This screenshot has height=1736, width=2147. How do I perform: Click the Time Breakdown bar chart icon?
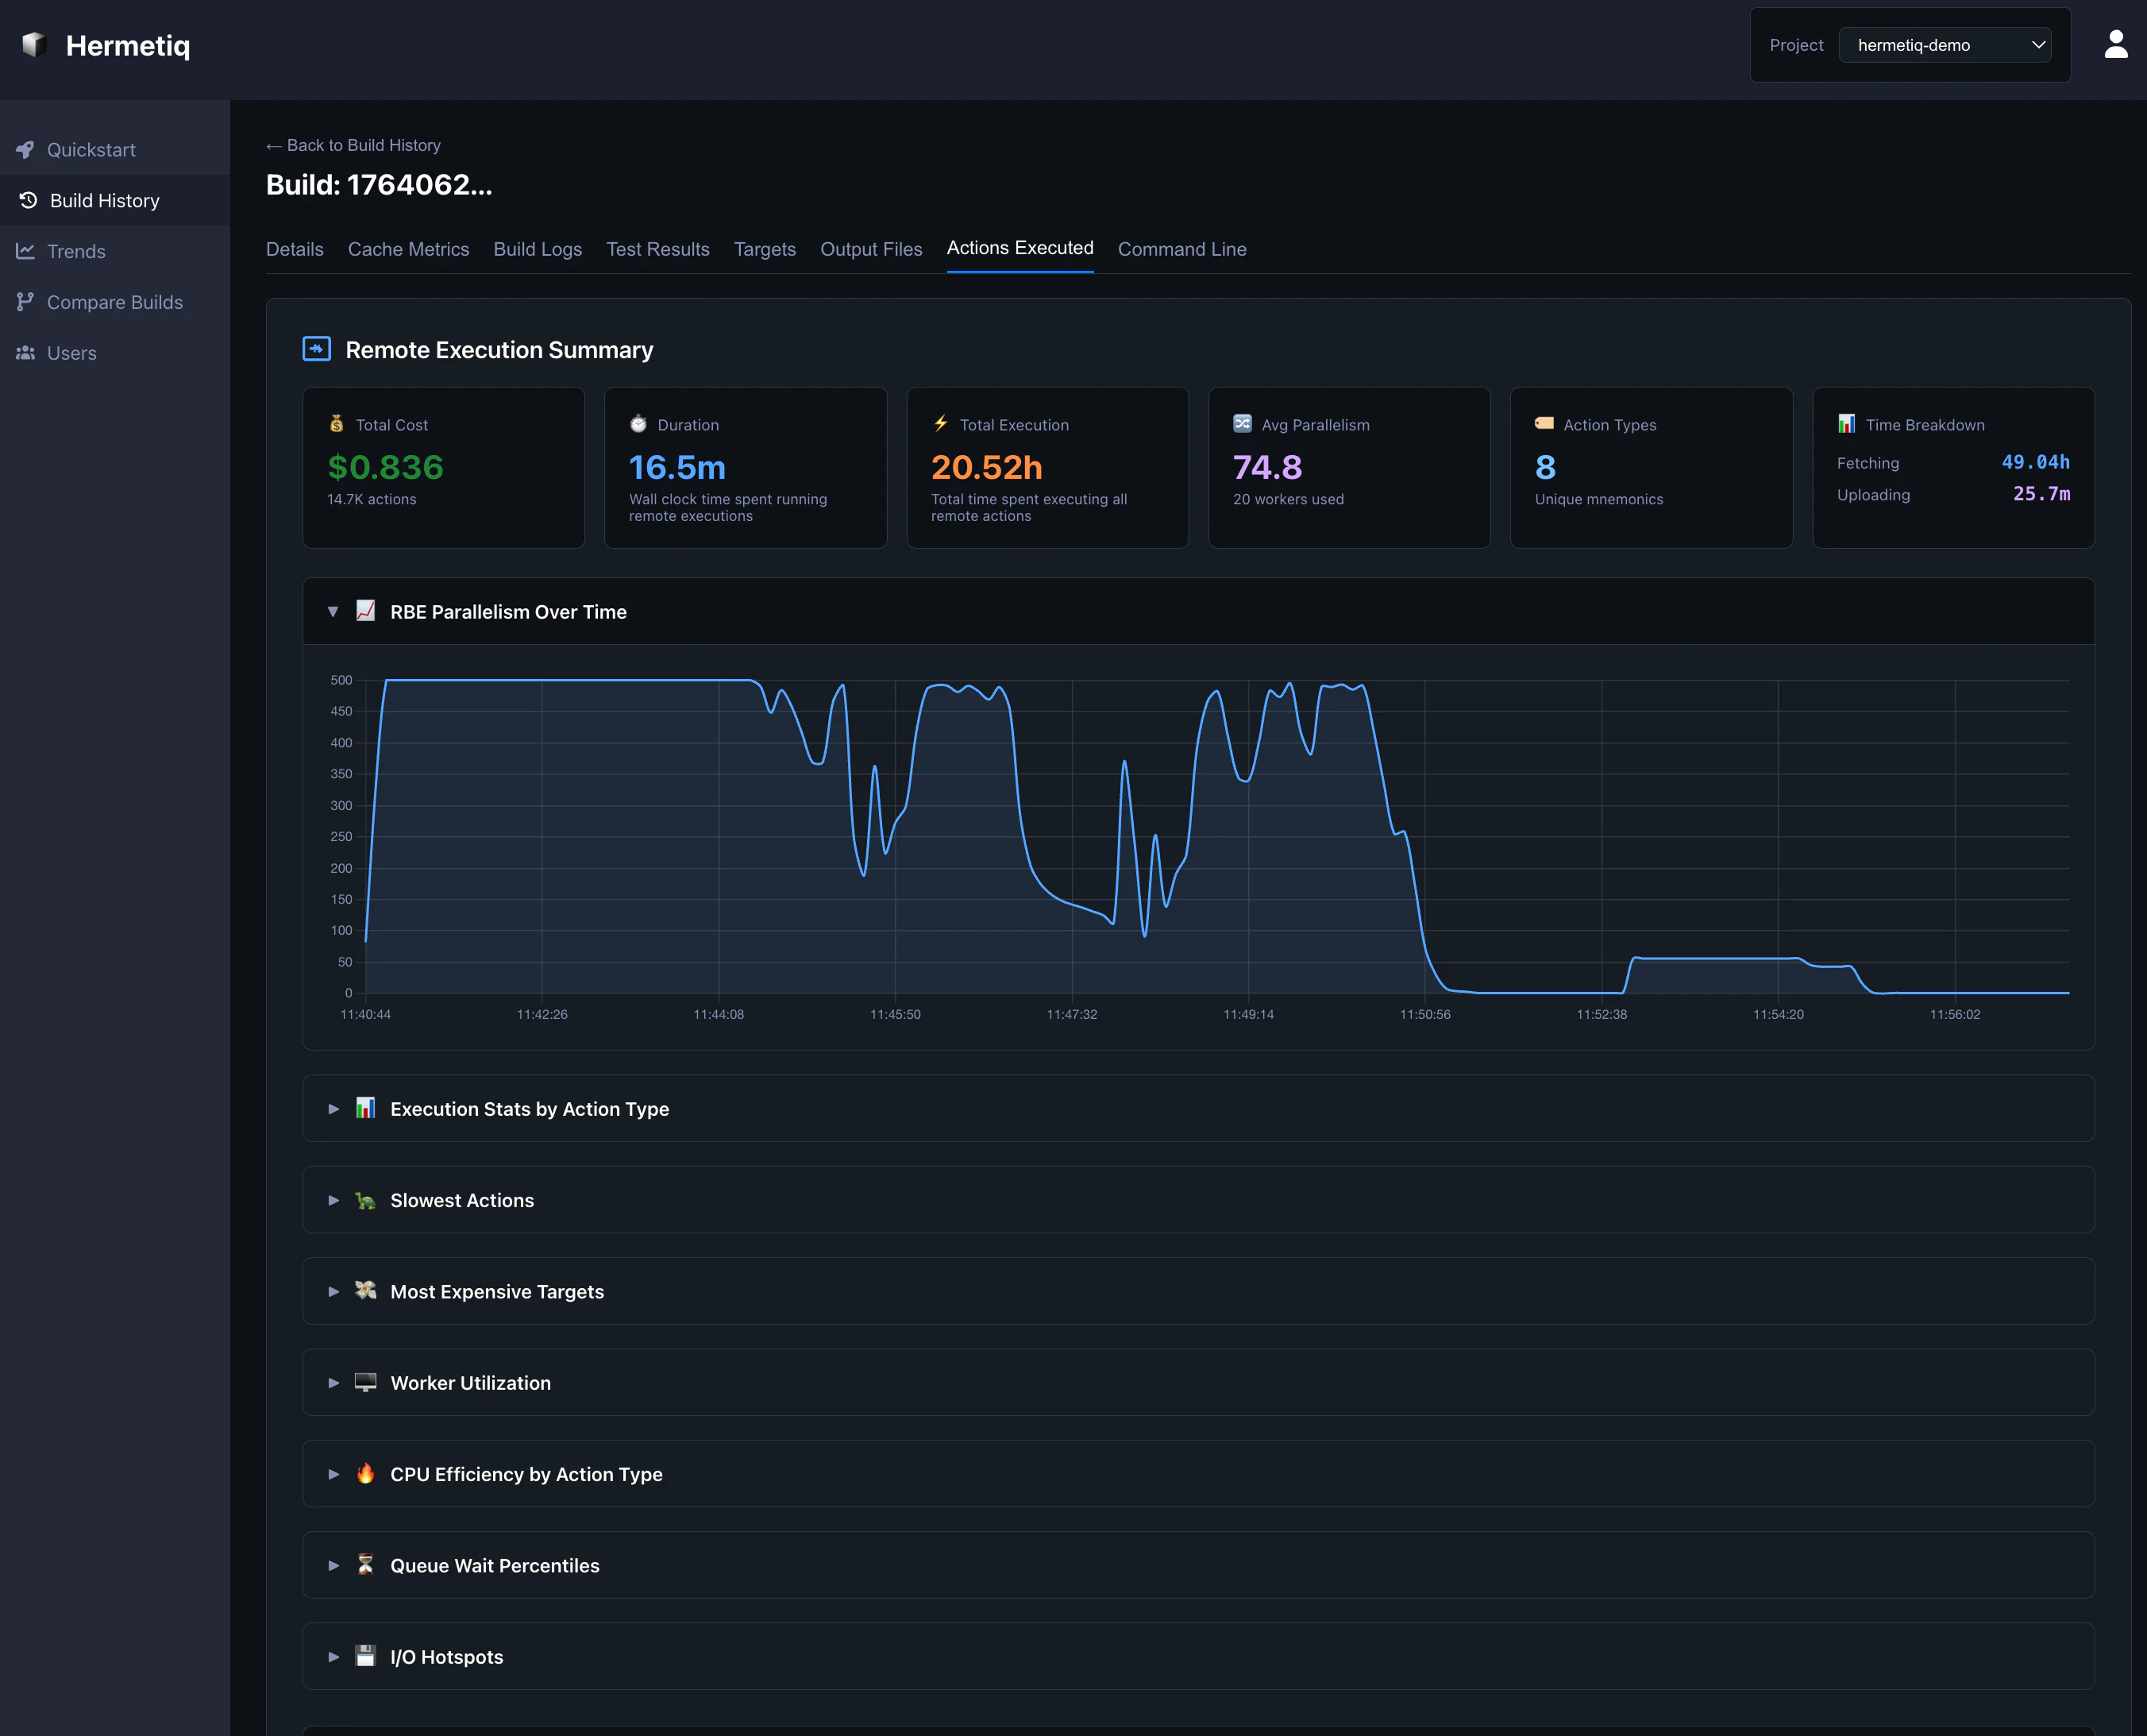[x=1846, y=424]
